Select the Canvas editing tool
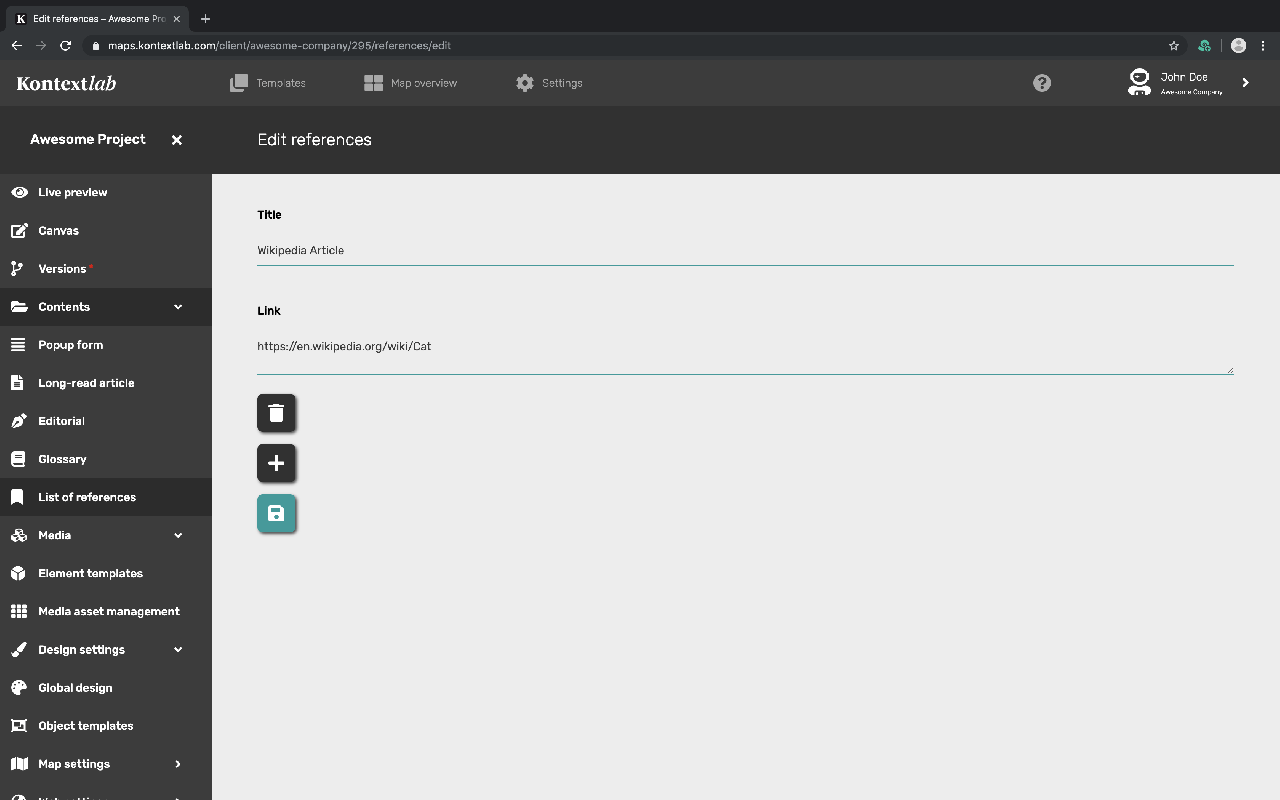This screenshot has height=800, width=1280. click(58, 230)
